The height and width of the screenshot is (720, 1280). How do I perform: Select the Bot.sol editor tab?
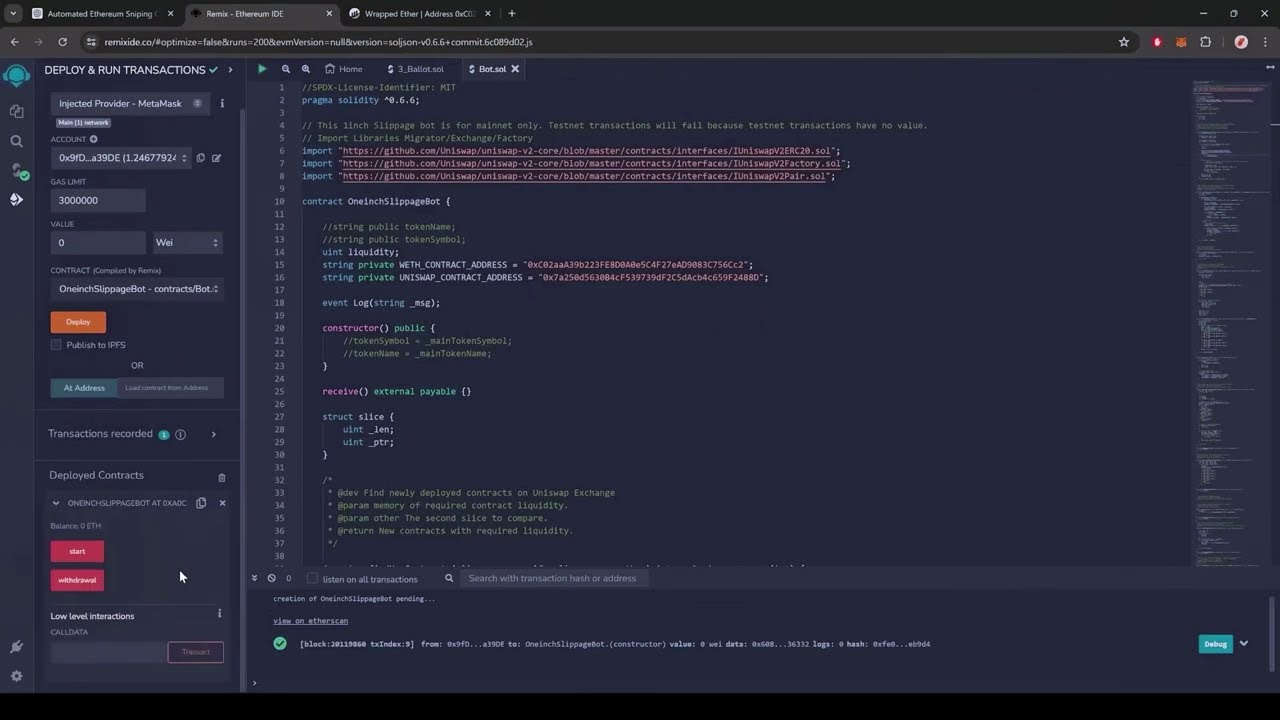tap(492, 69)
